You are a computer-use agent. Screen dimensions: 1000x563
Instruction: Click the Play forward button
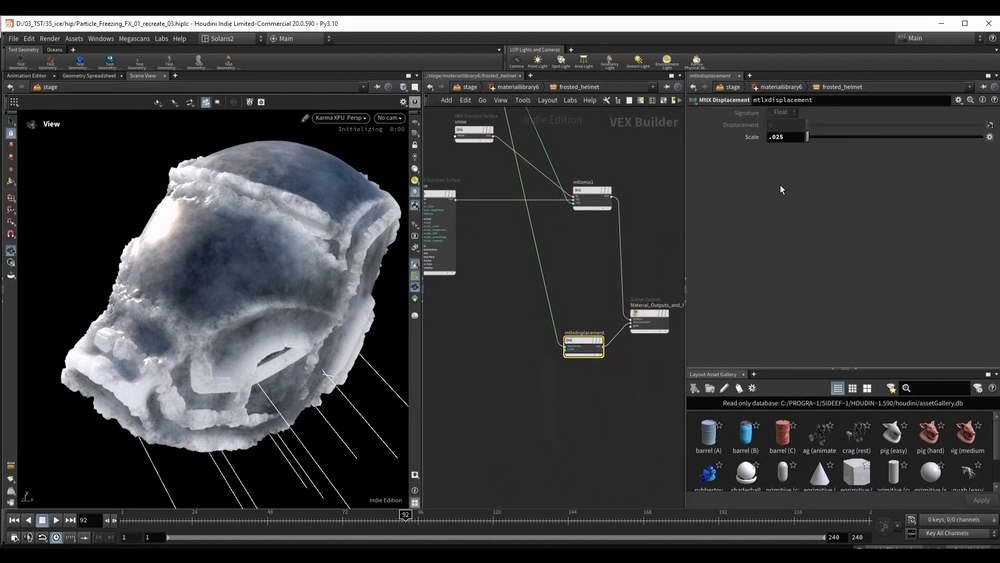pyautogui.click(x=56, y=520)
